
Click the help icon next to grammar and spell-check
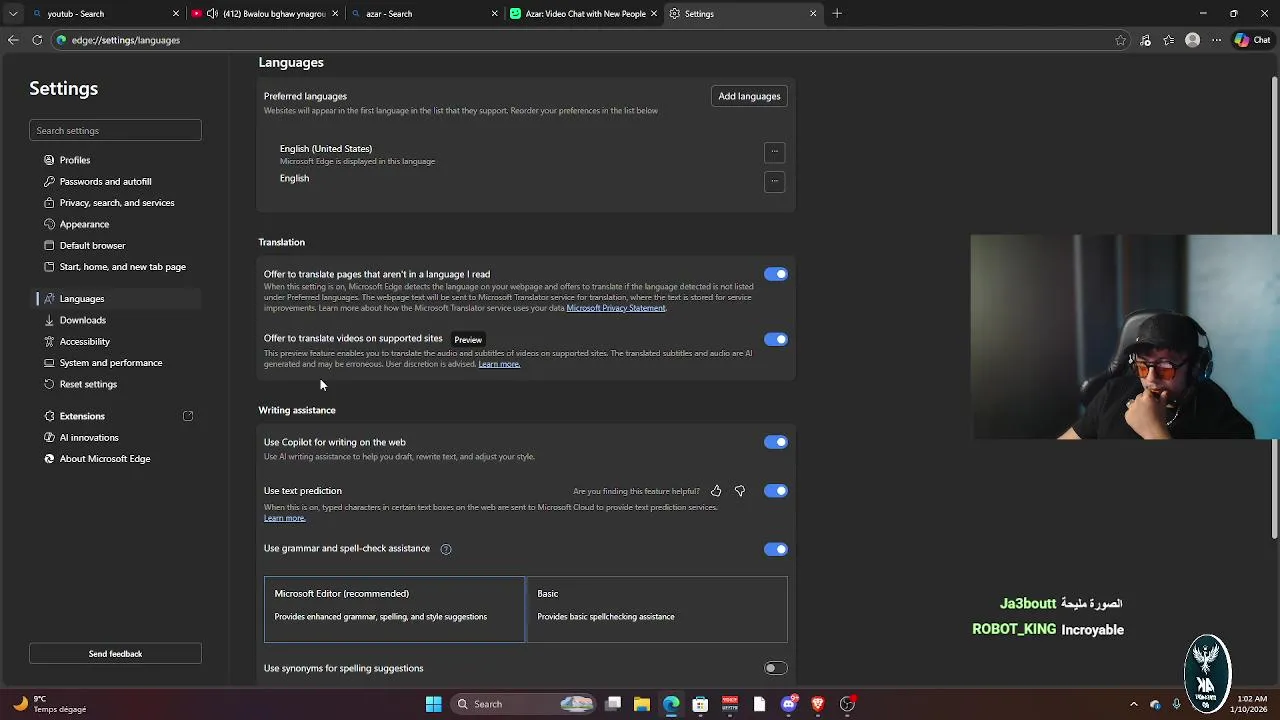click(446, 549)
